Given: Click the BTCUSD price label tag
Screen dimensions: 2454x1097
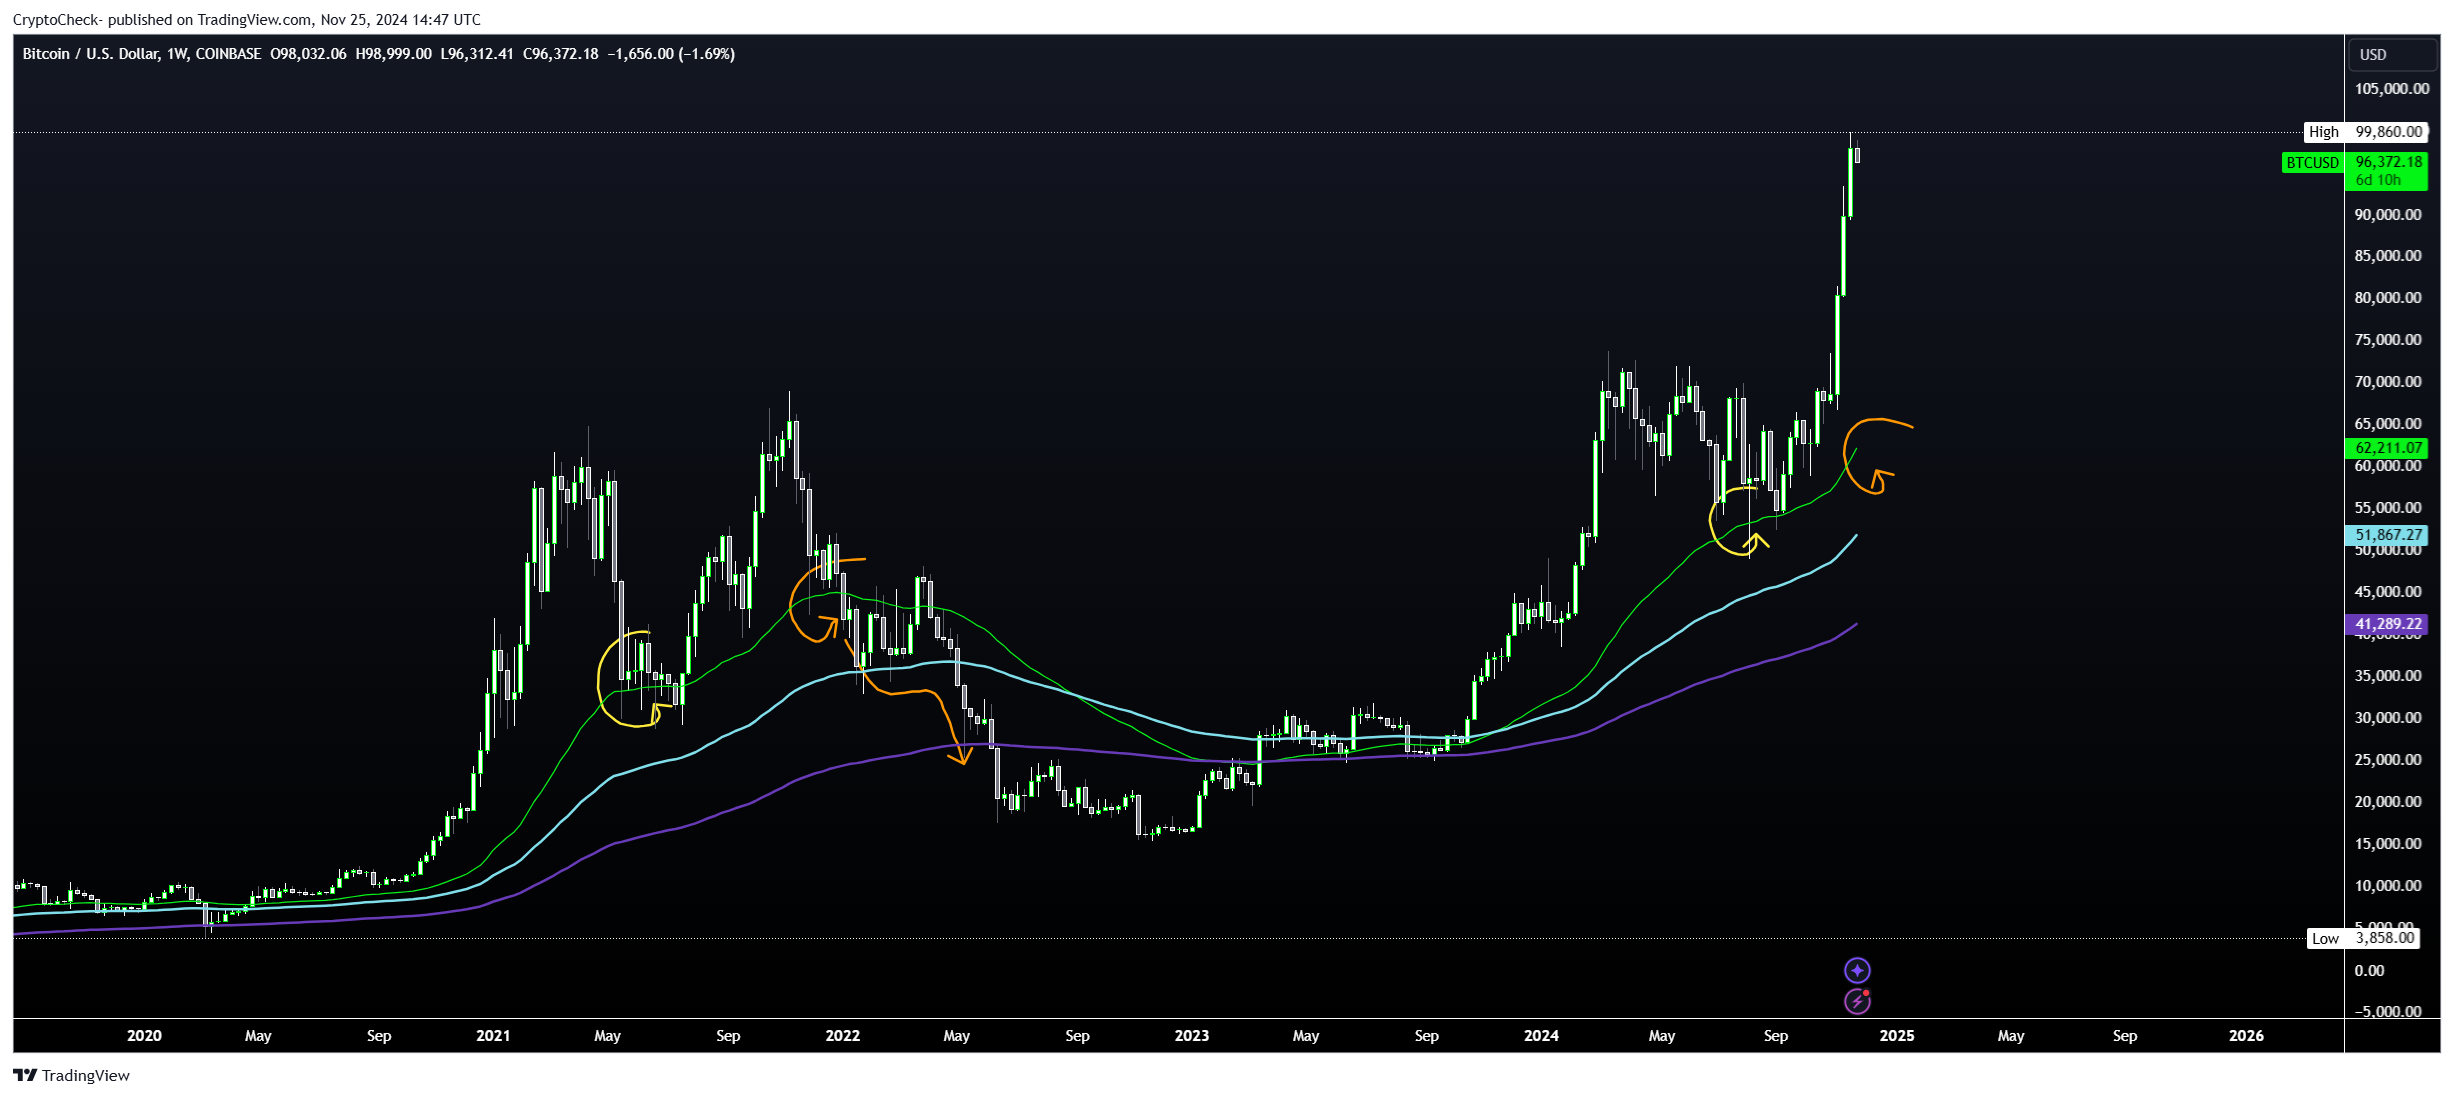Looking at the screenshot, I should click(2312, 162).
